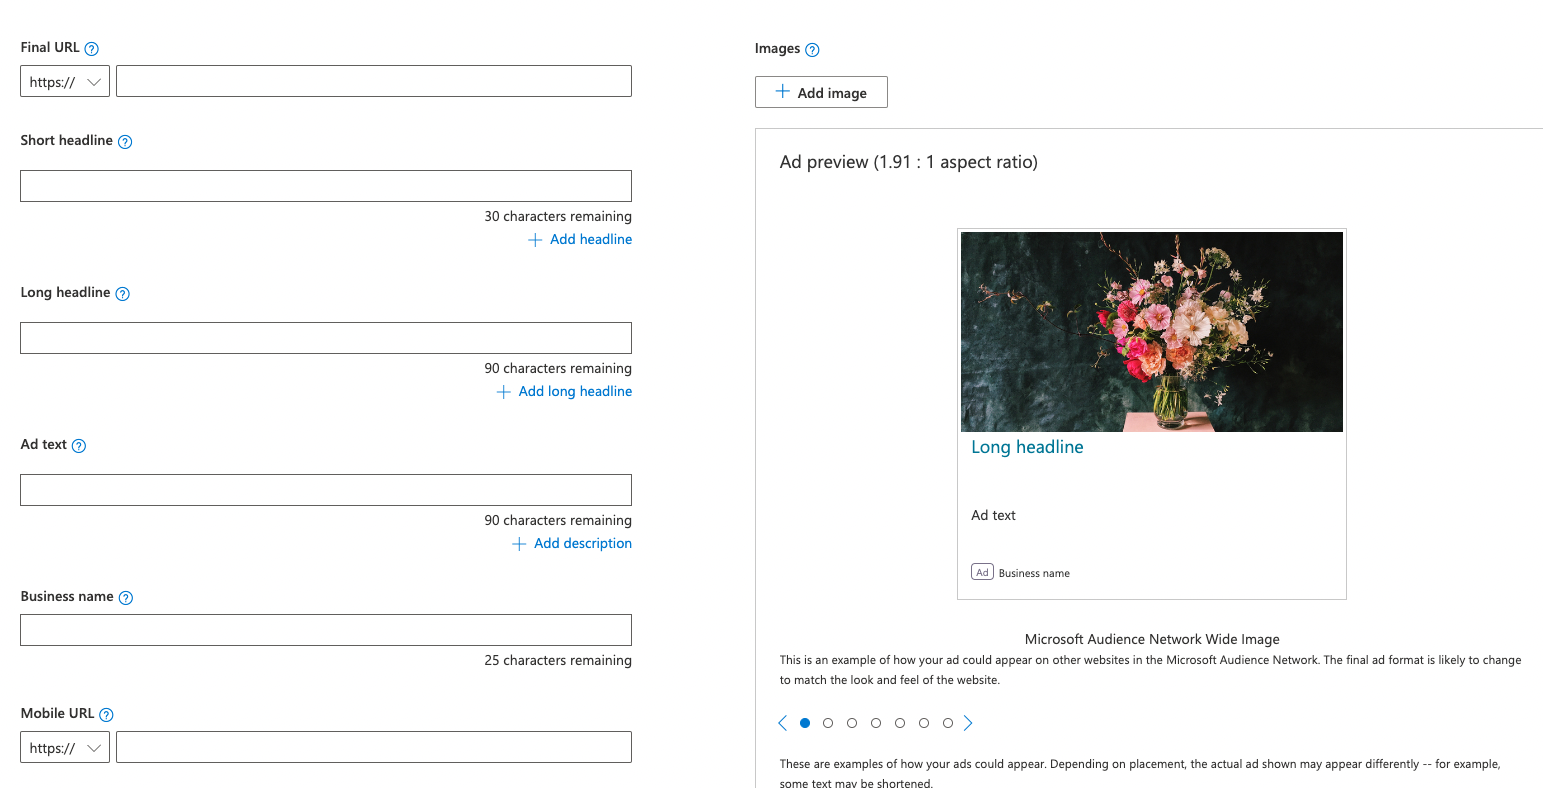
Task: Open the Final URL protocol dropdown
Action: click(65, 81)
